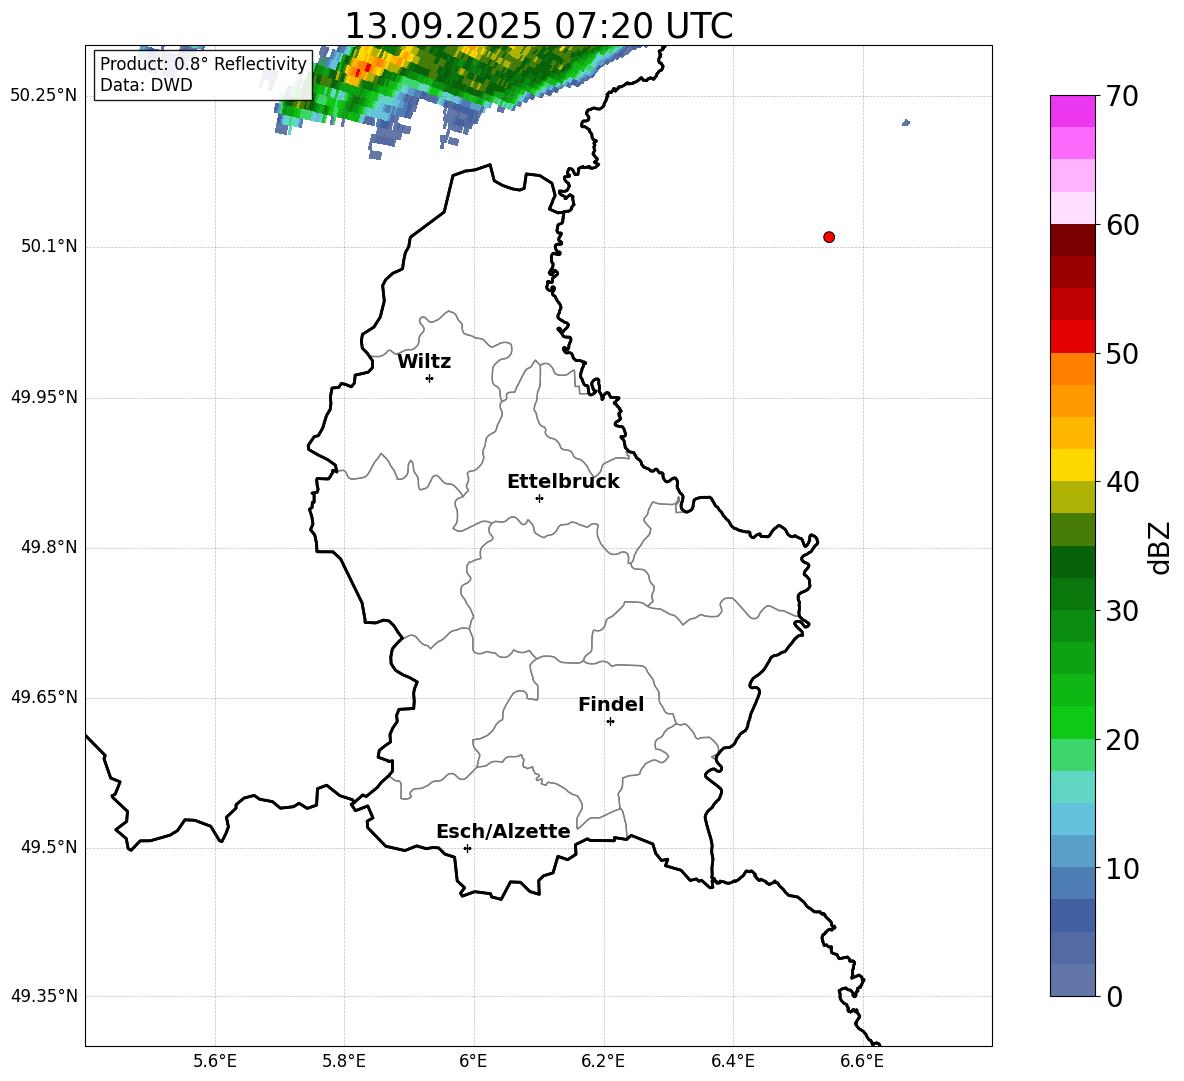Click the 6°E longitude label

[x=473, y=1061]
